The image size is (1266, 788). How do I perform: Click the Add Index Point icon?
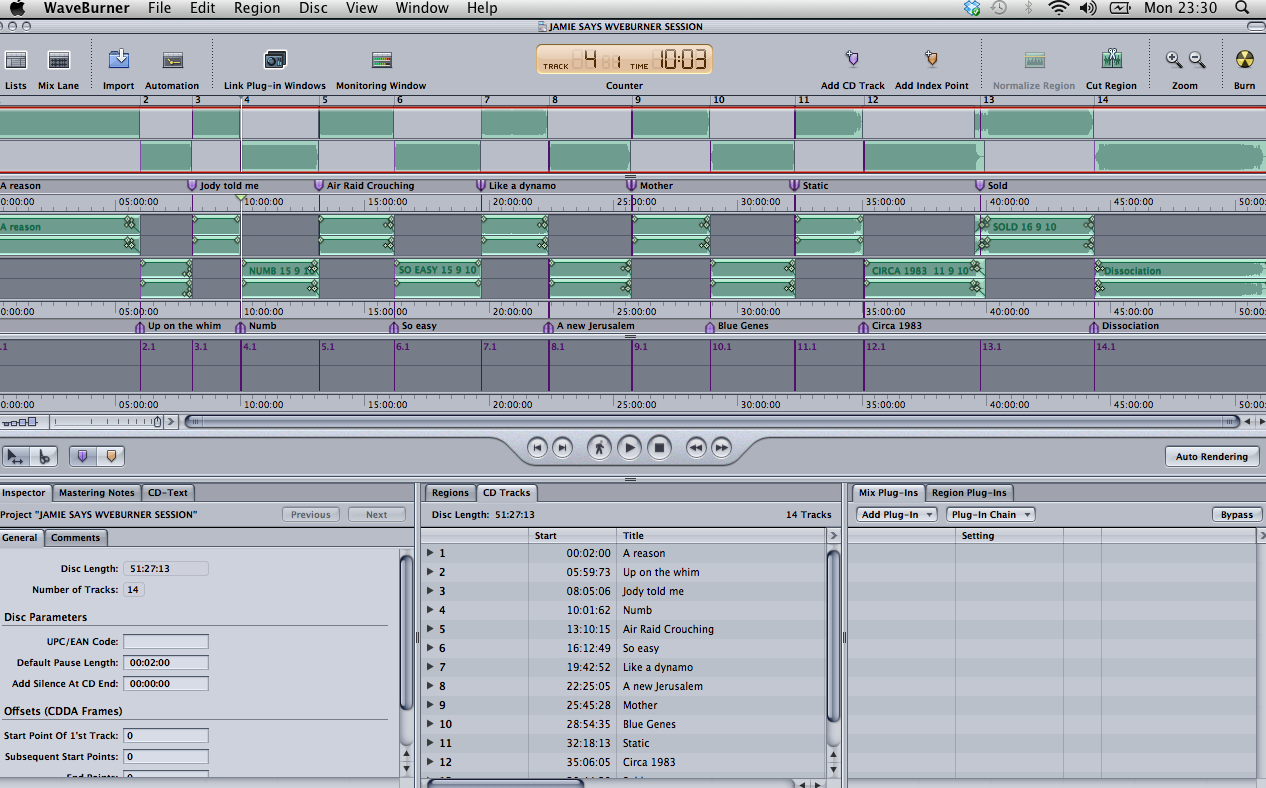pyautogui.click(x=931, y=60)
